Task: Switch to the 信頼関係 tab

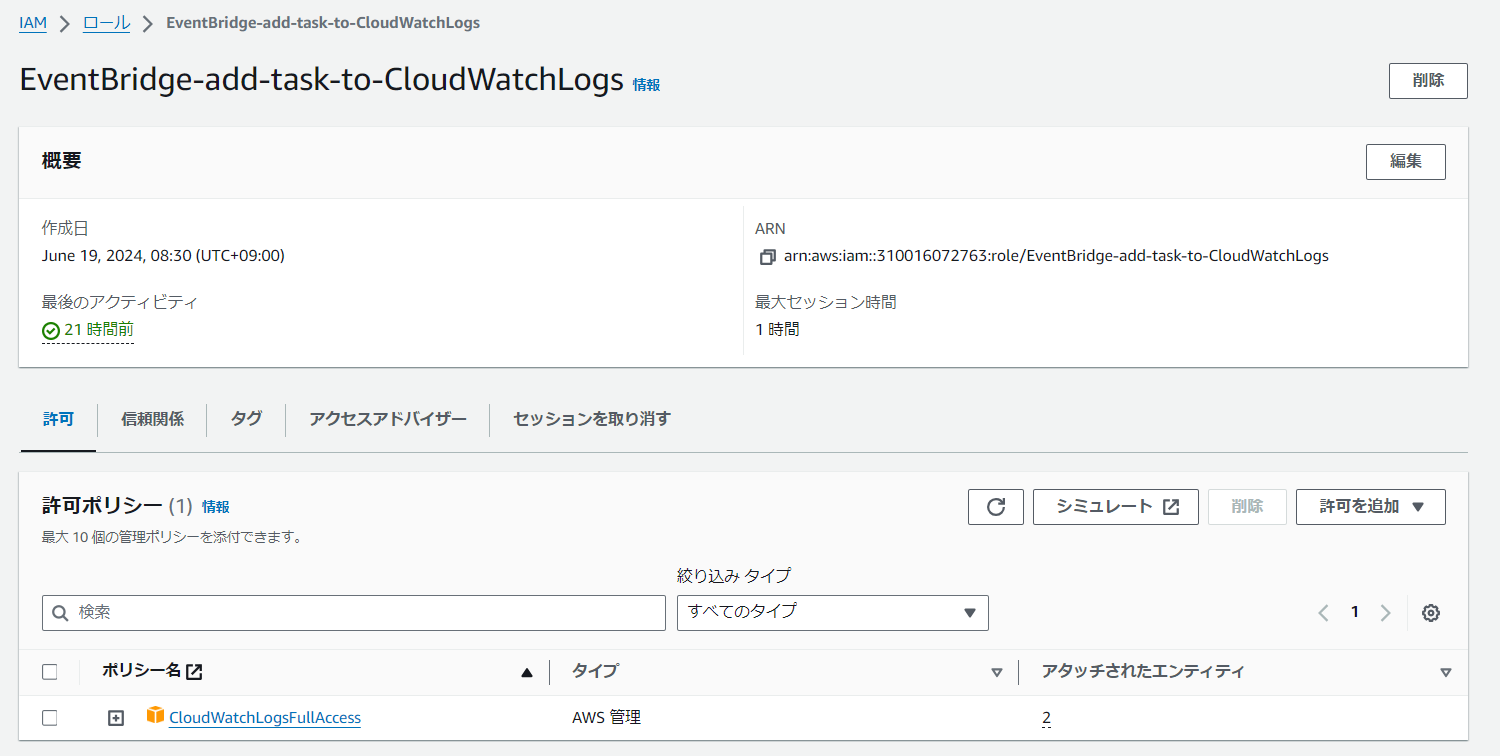Action: pos(152,419)
